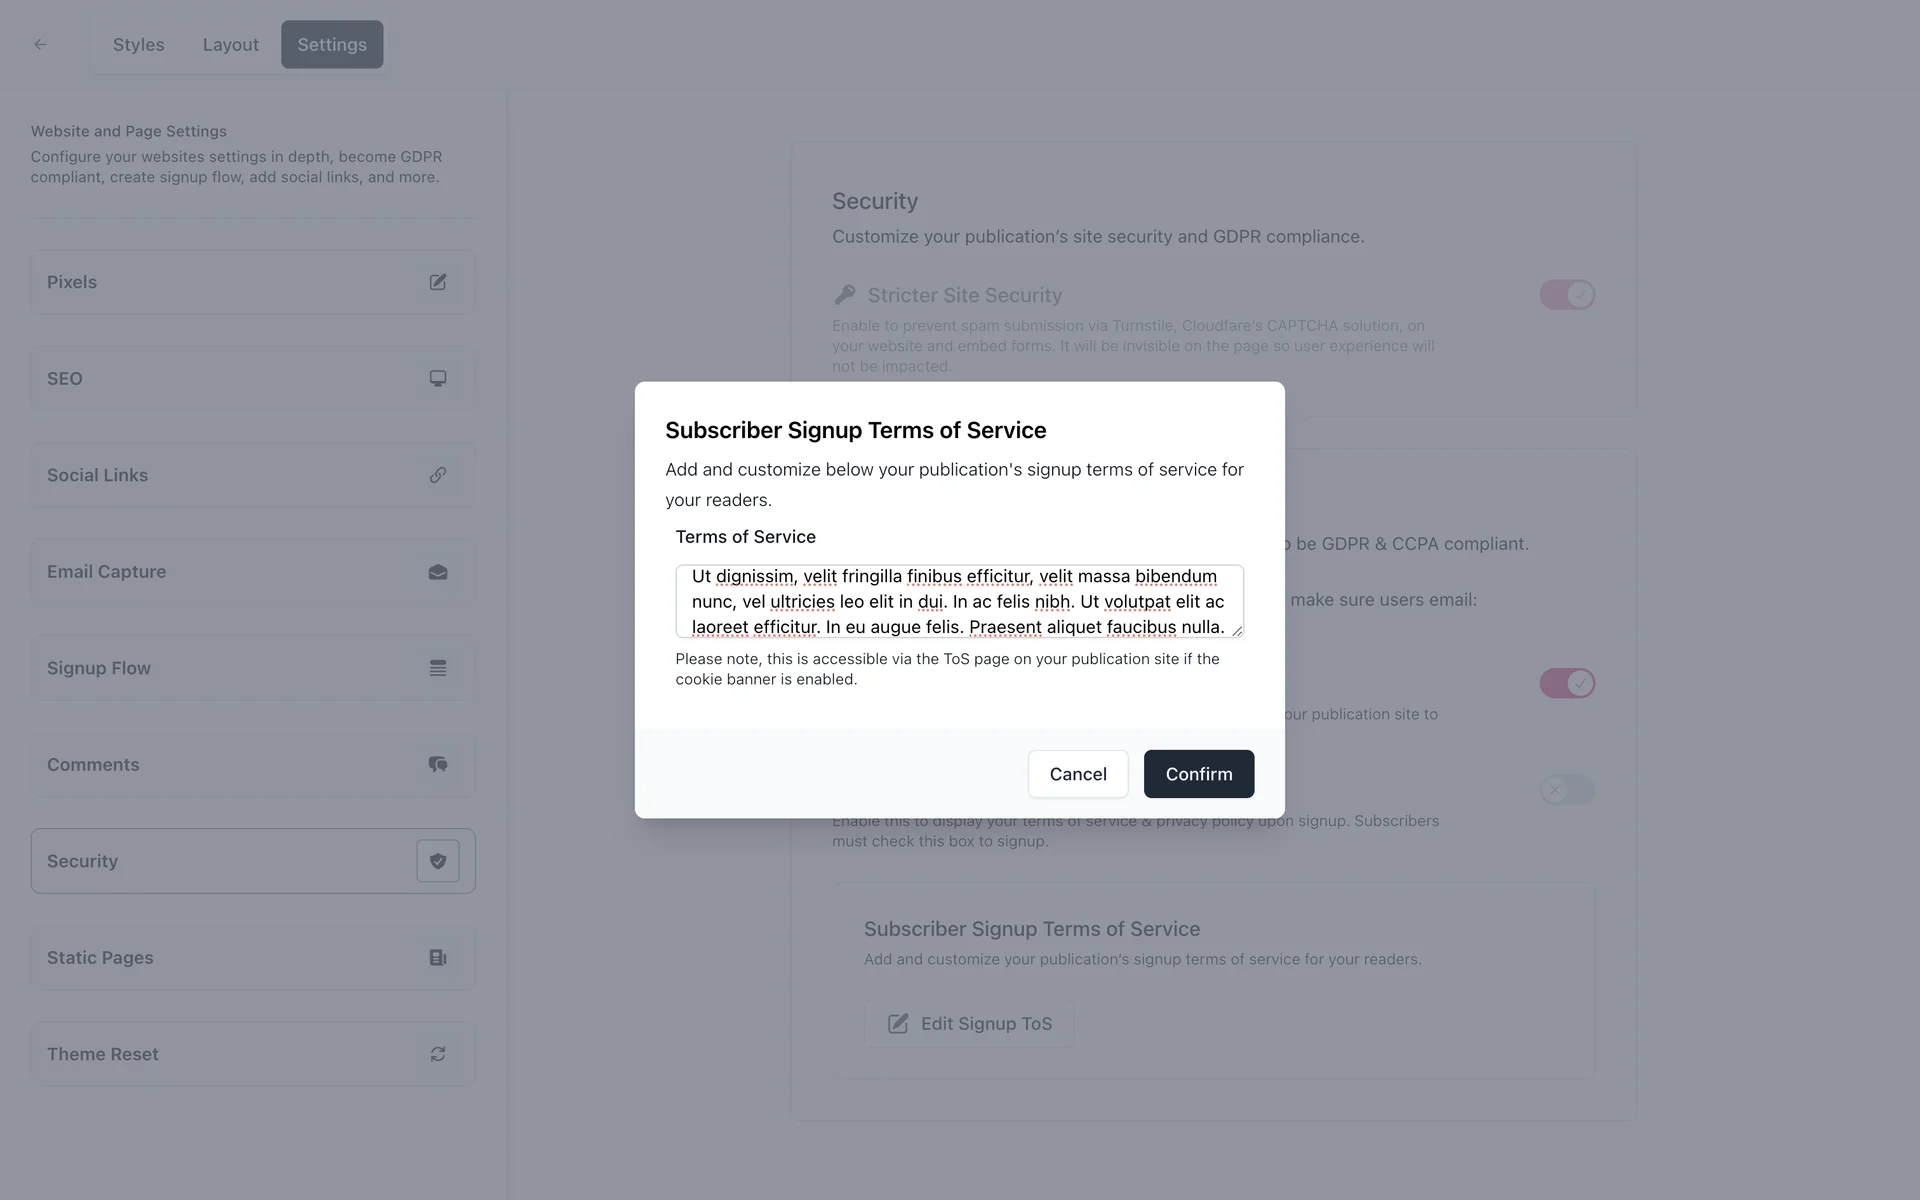Enable the signup terms checkbox toggle

(x=1566, y=790)
